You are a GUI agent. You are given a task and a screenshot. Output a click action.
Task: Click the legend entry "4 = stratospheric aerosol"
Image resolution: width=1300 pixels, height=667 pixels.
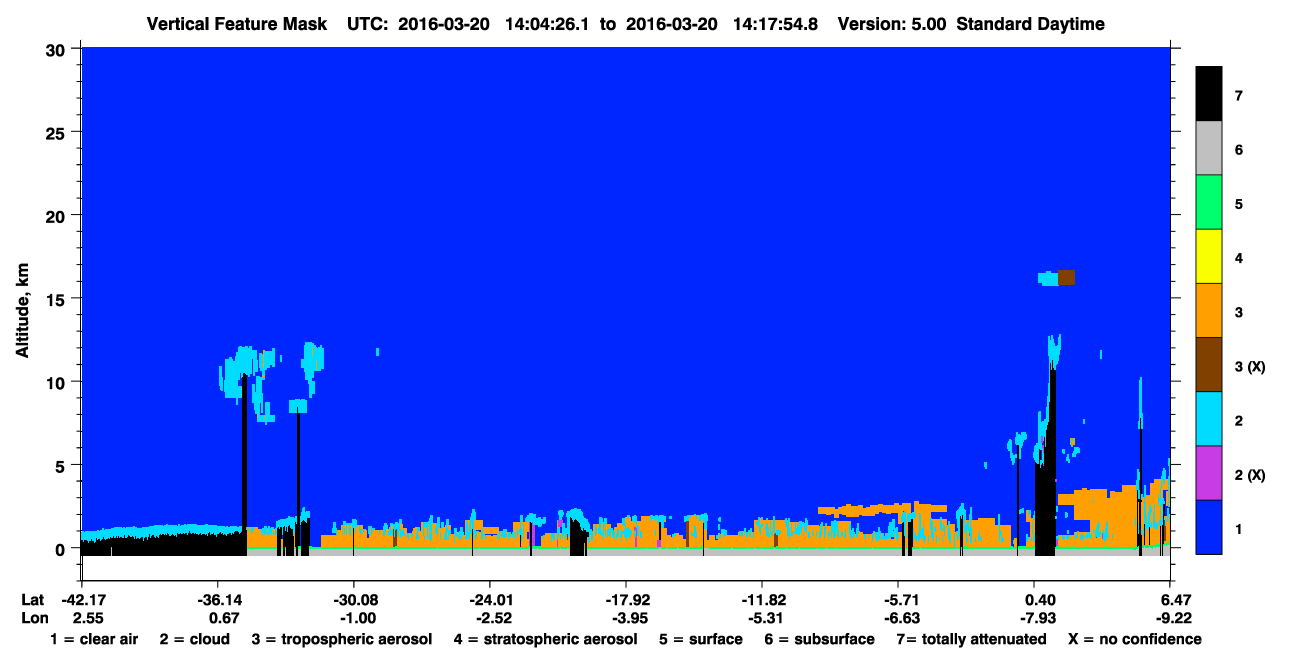[546, 639]
